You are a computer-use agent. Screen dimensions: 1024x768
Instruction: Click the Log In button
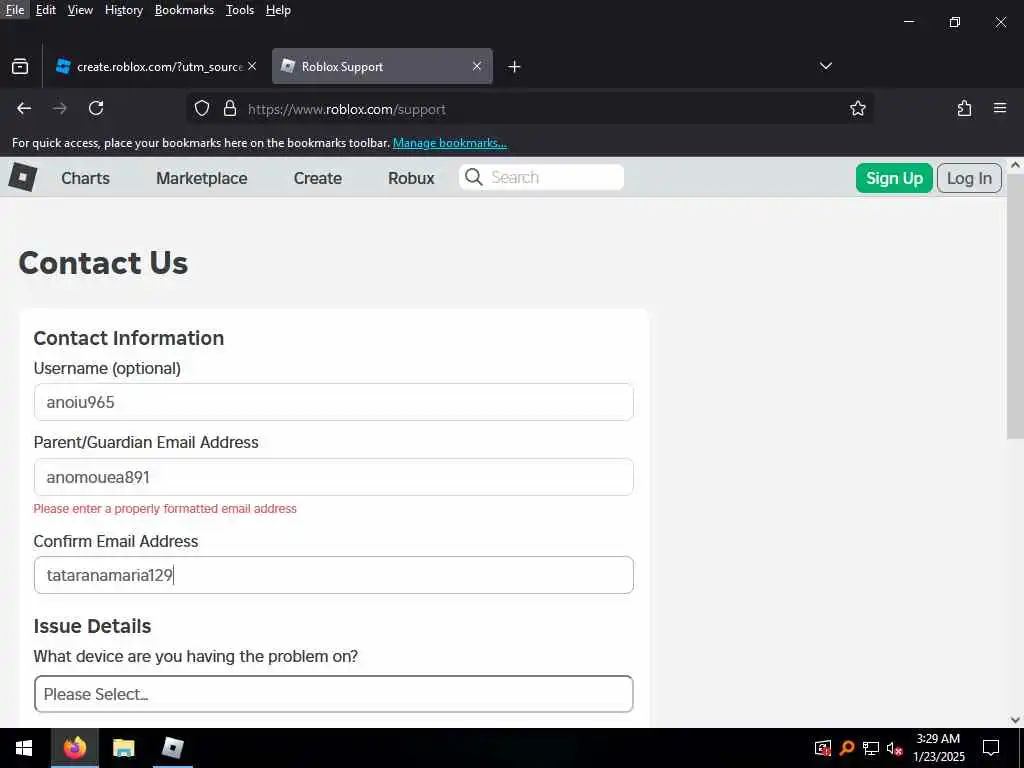969,178
